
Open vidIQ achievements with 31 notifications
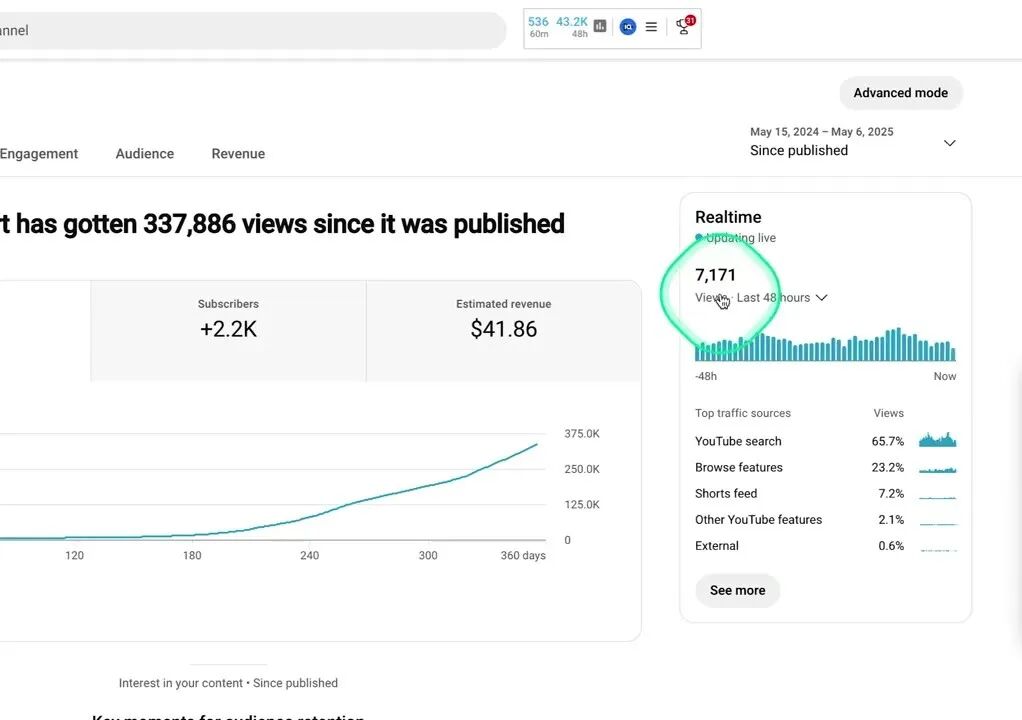[683, 27]
